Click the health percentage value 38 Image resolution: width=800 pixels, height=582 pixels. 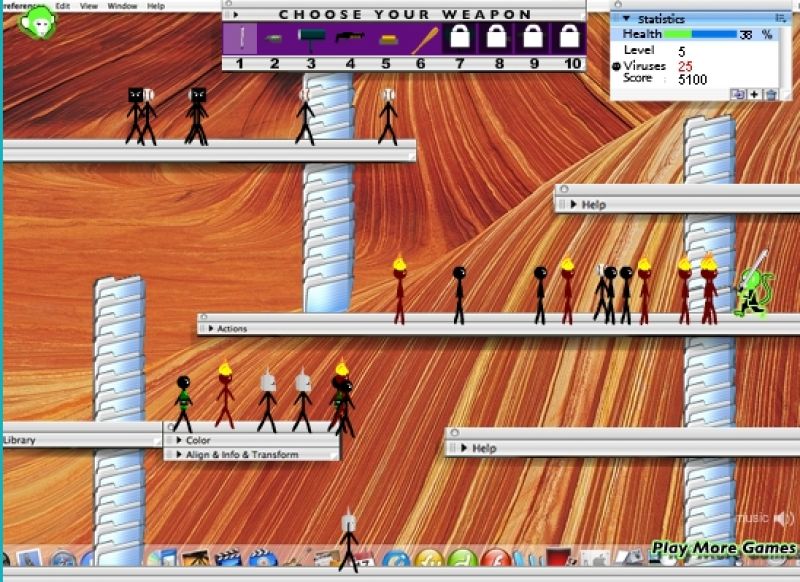click(x=746, y=35)
